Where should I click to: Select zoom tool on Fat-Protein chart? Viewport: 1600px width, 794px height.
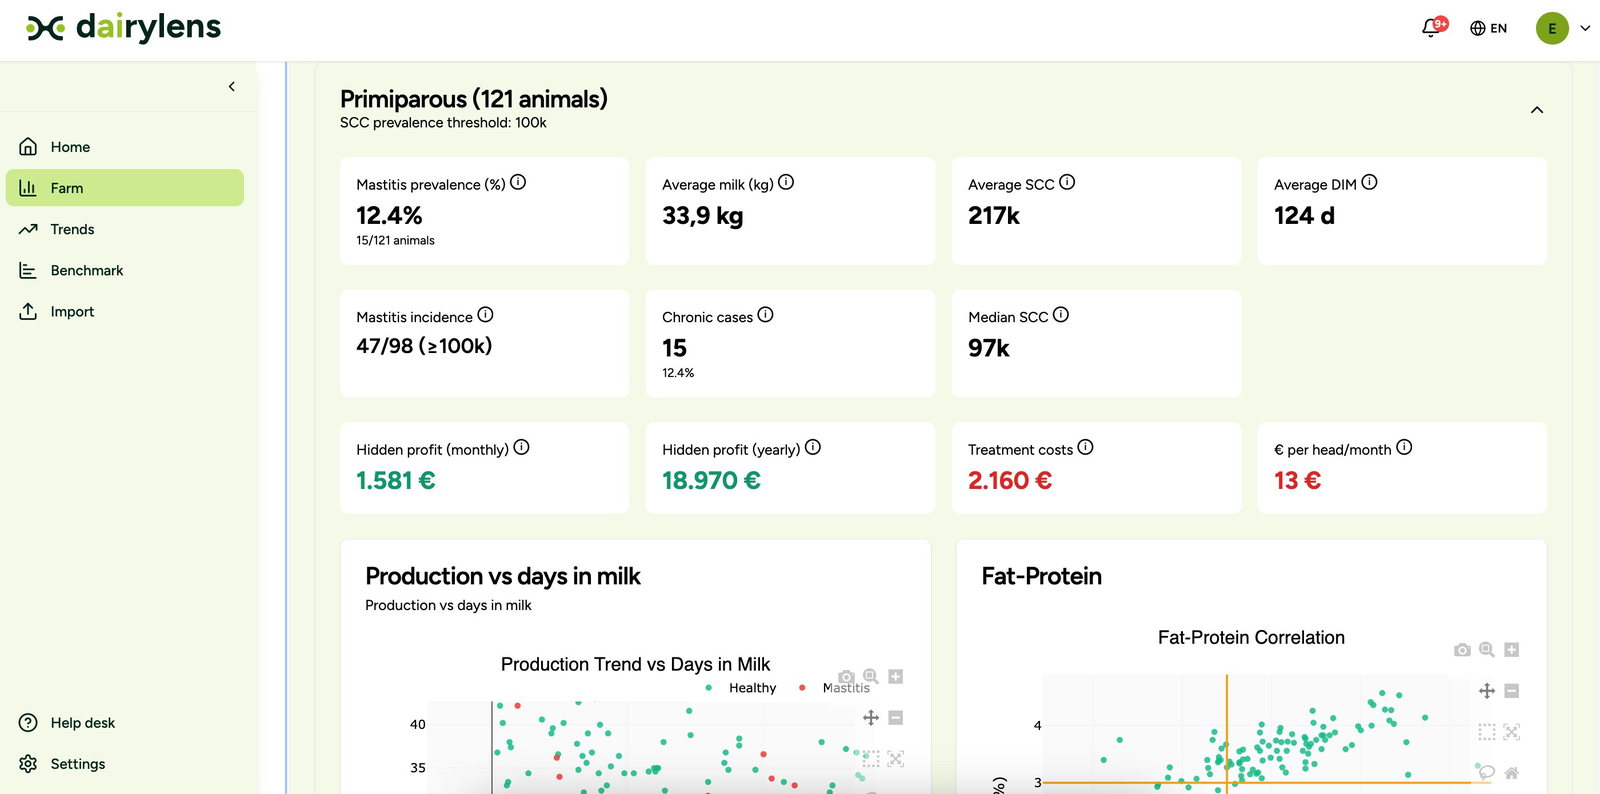click(x=1487, y=650)
